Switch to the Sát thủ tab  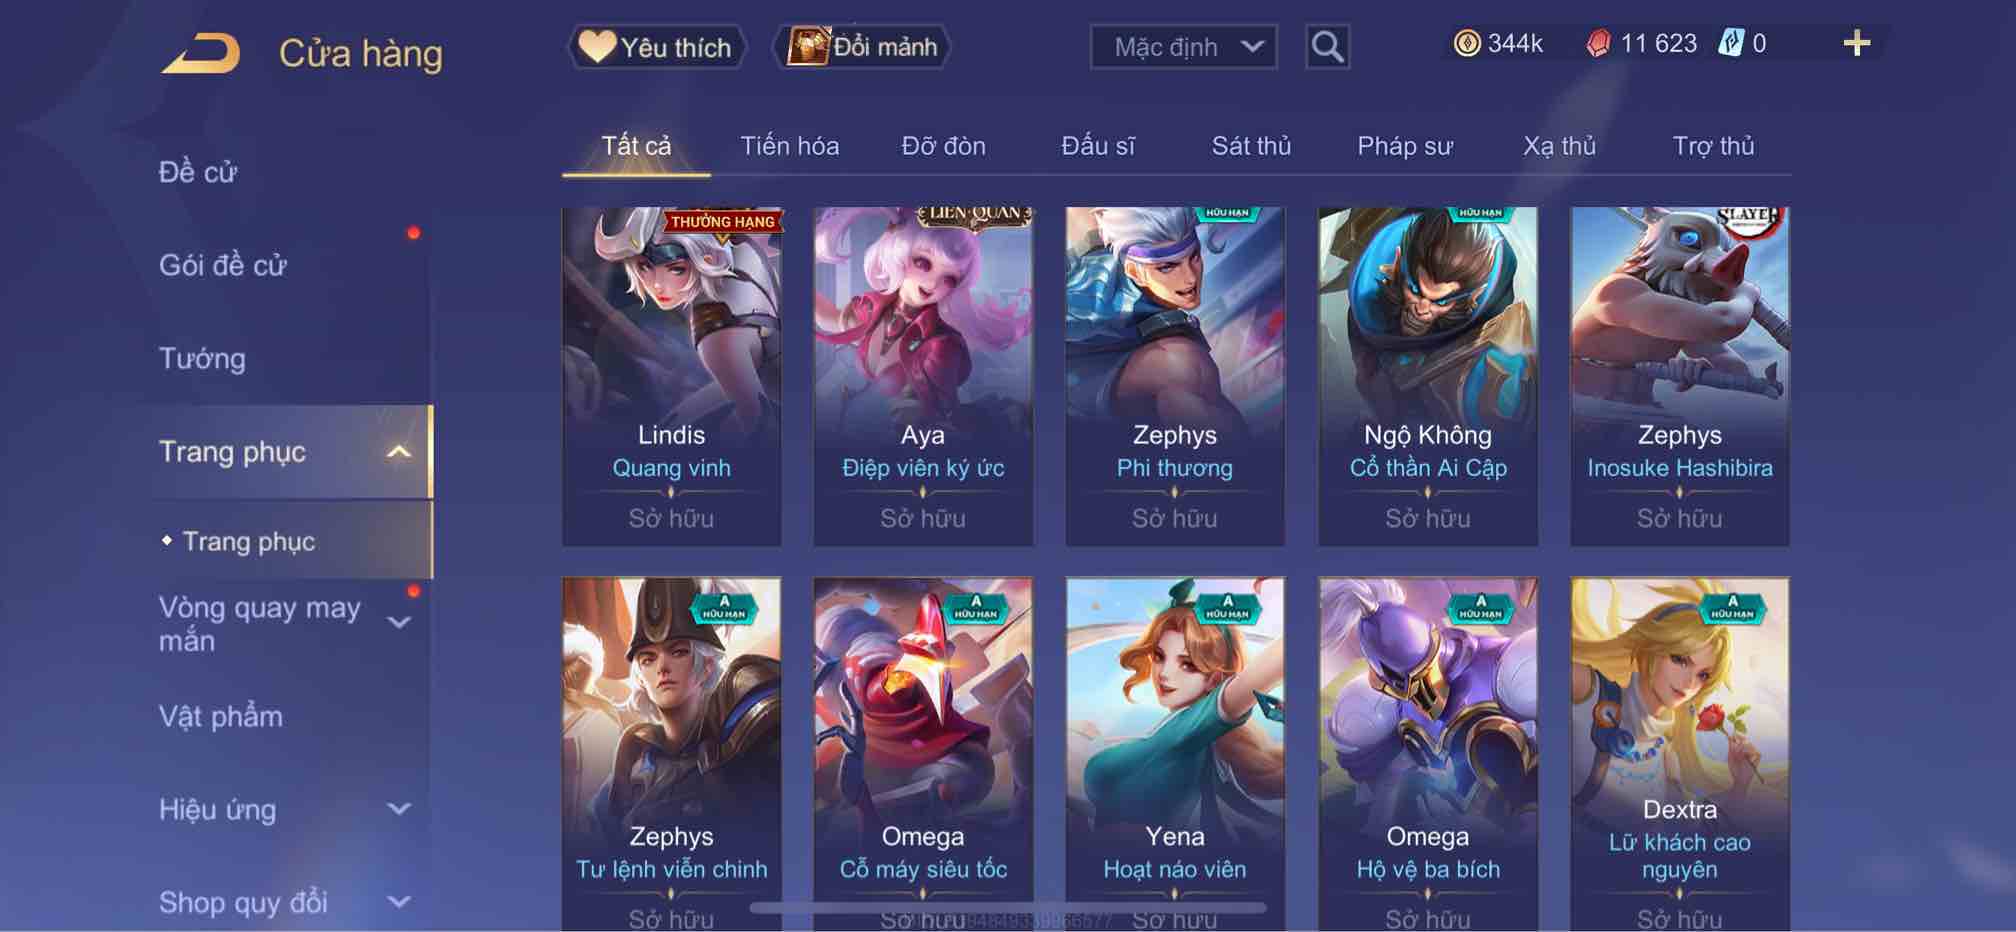(1251, 146)
